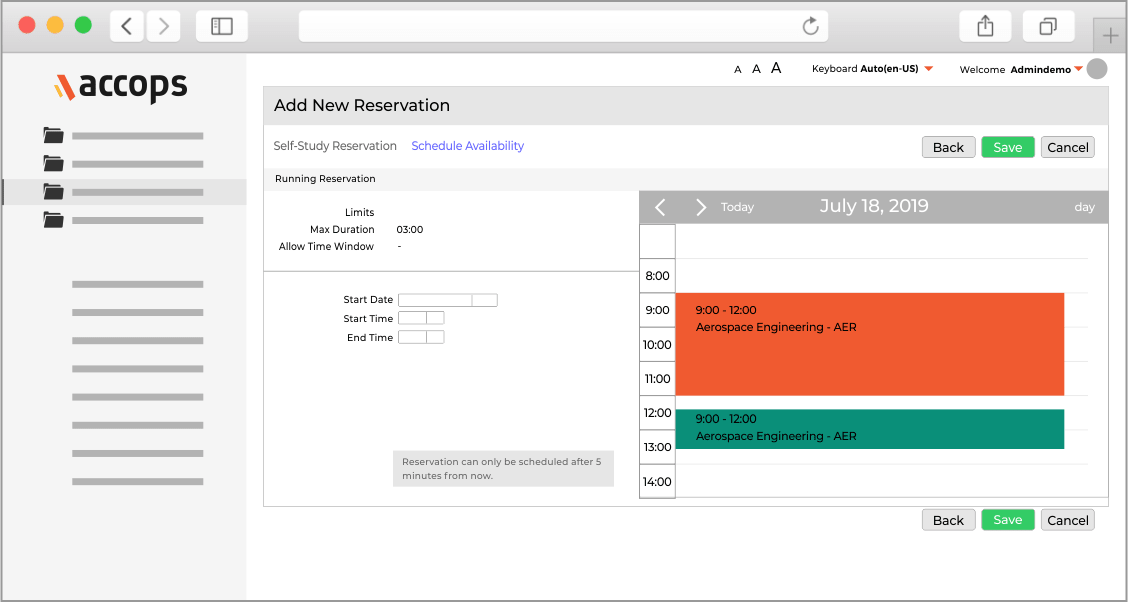Click the top green Save button

tap(1007, 147)
